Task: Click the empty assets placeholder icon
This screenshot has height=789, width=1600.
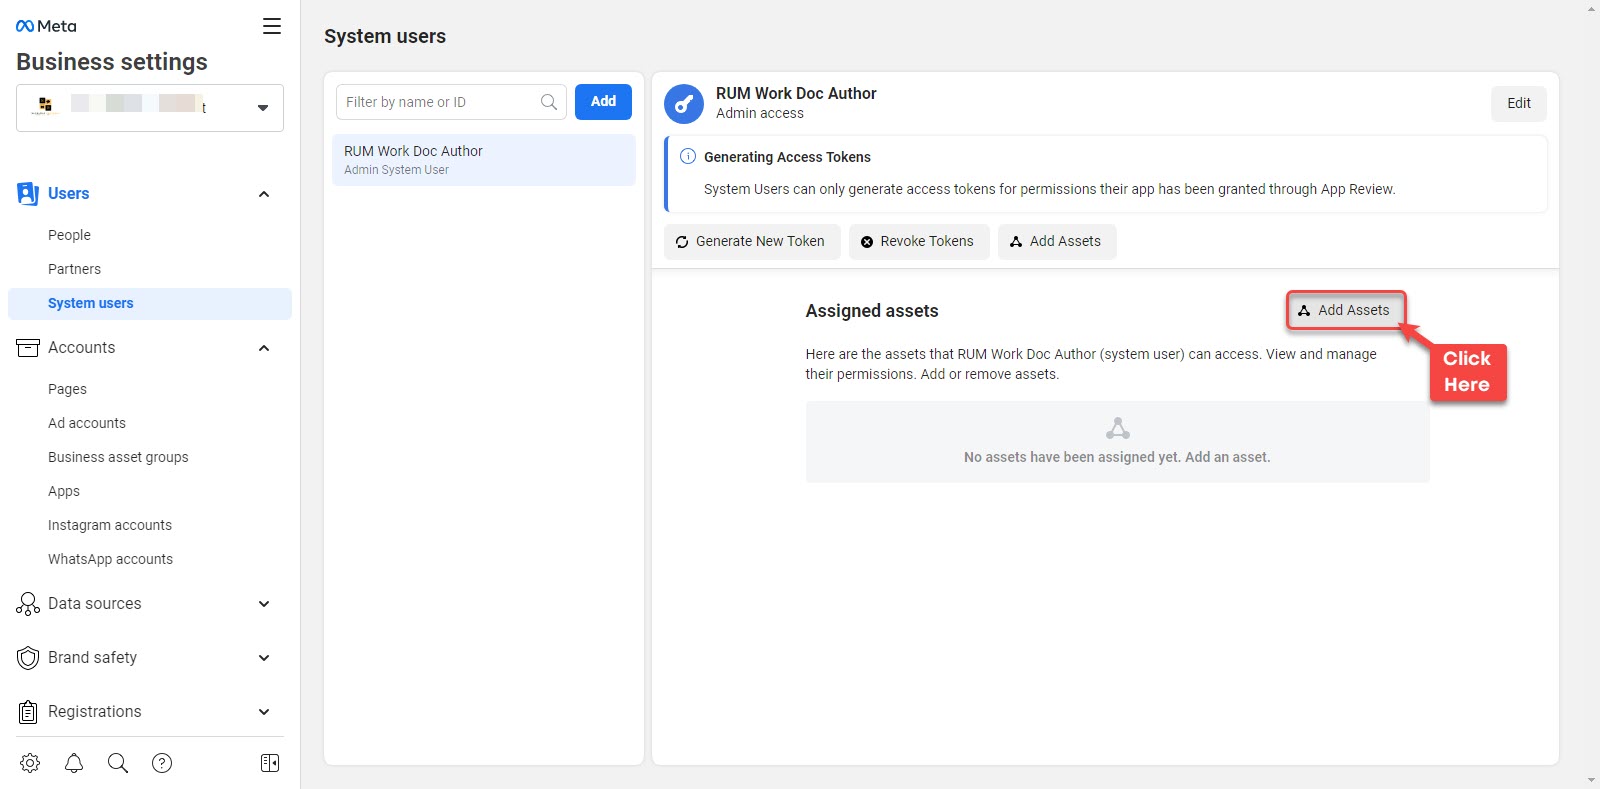Action: click(1118, 429)
